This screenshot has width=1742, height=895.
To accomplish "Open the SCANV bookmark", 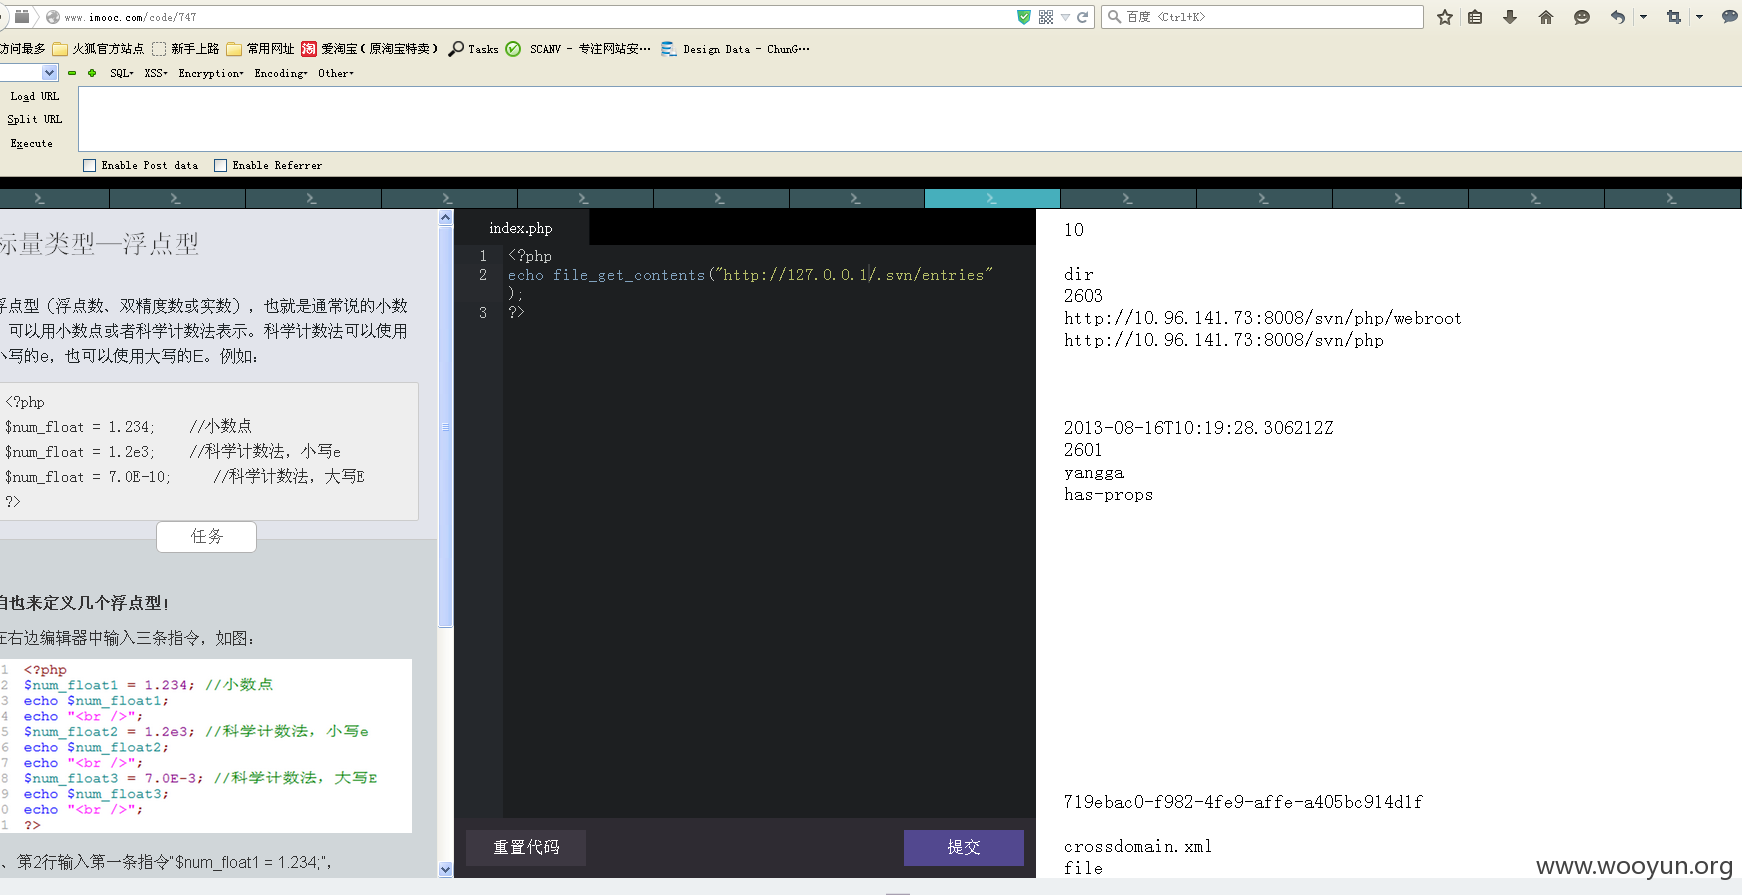I will click(578, 49).
